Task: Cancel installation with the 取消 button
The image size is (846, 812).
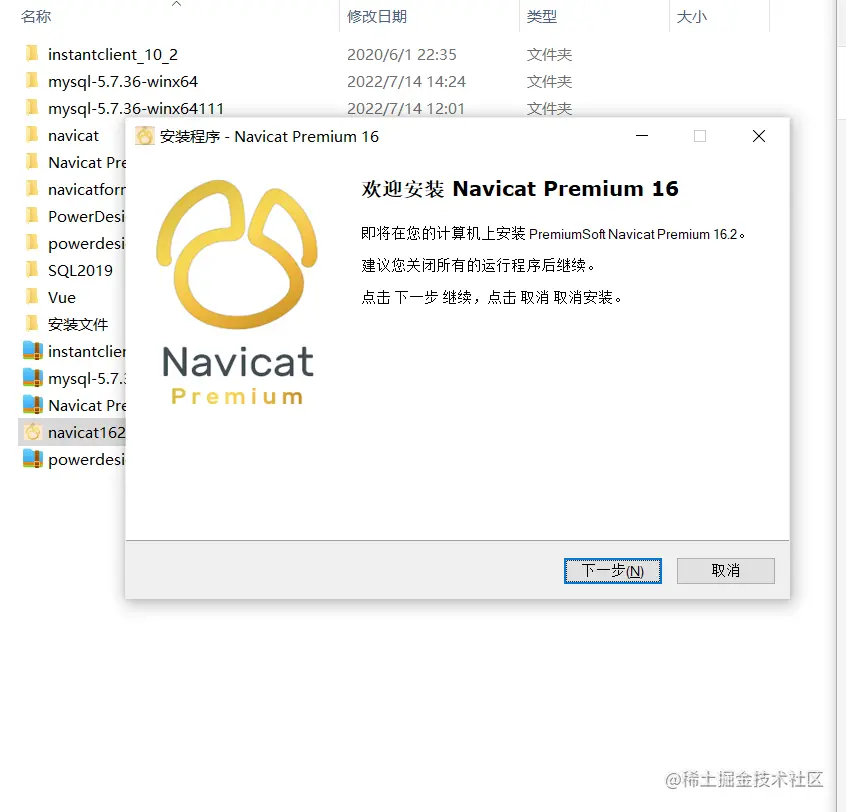Action: tap(726, 571)
